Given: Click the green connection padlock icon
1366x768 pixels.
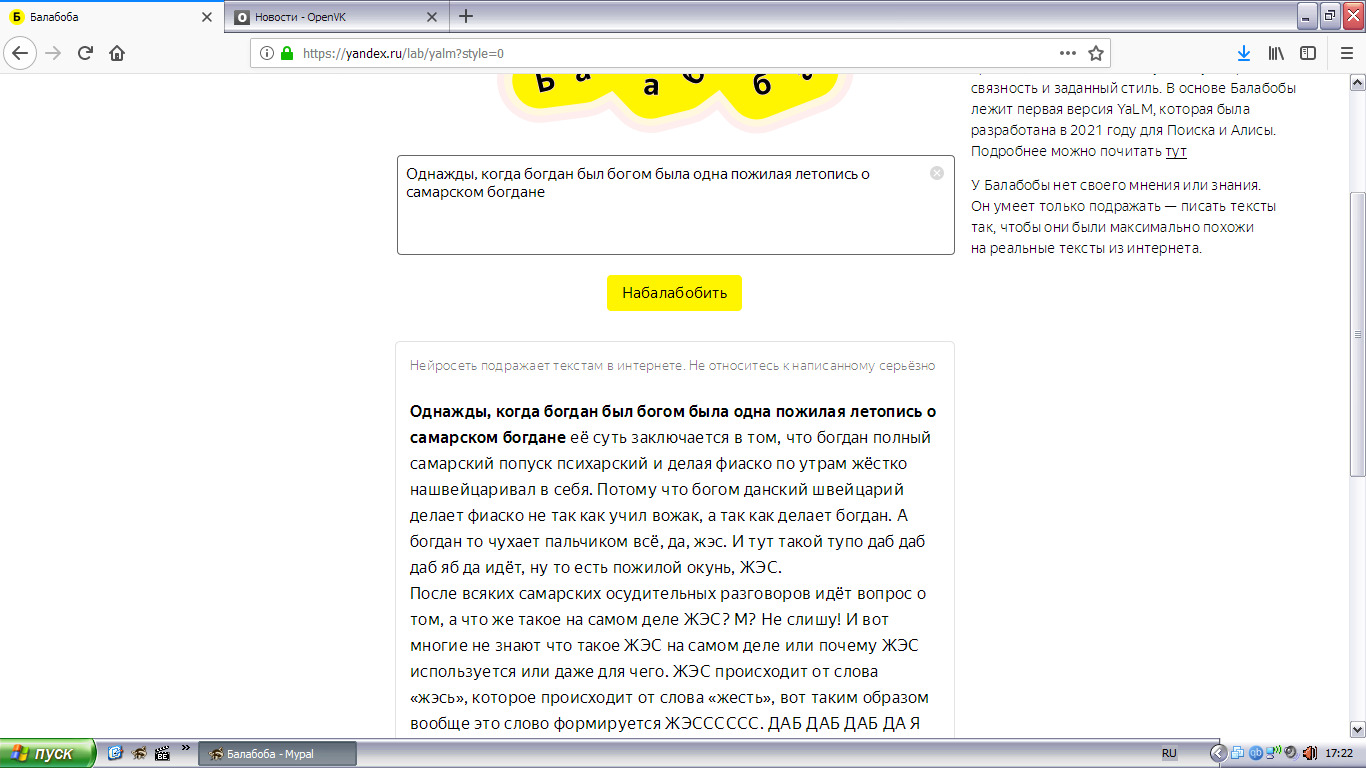Looking at the screenshot, I should click(287, 53).
